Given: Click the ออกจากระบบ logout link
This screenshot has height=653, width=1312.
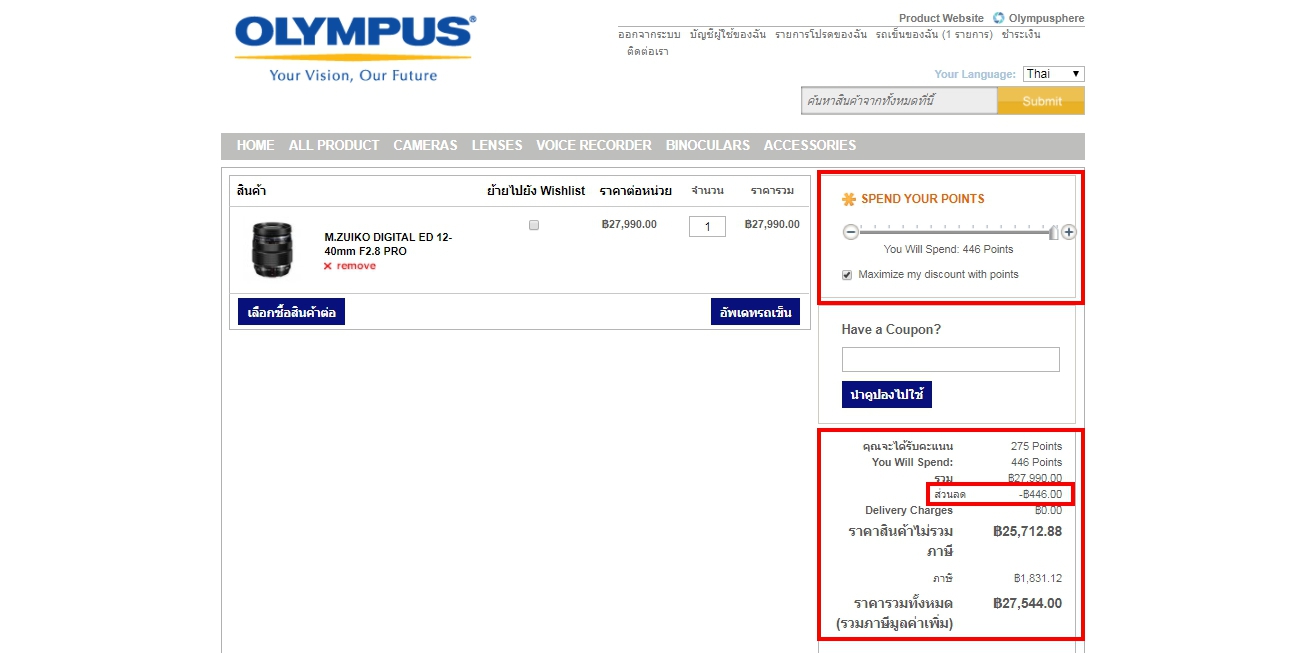Looking at the screenshot, I should click(649, 34).
